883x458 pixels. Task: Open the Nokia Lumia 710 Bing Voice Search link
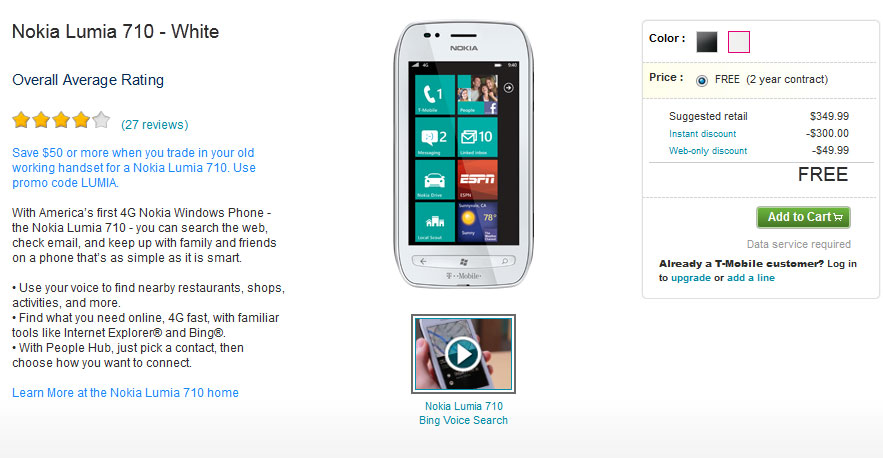click(463, 413)
